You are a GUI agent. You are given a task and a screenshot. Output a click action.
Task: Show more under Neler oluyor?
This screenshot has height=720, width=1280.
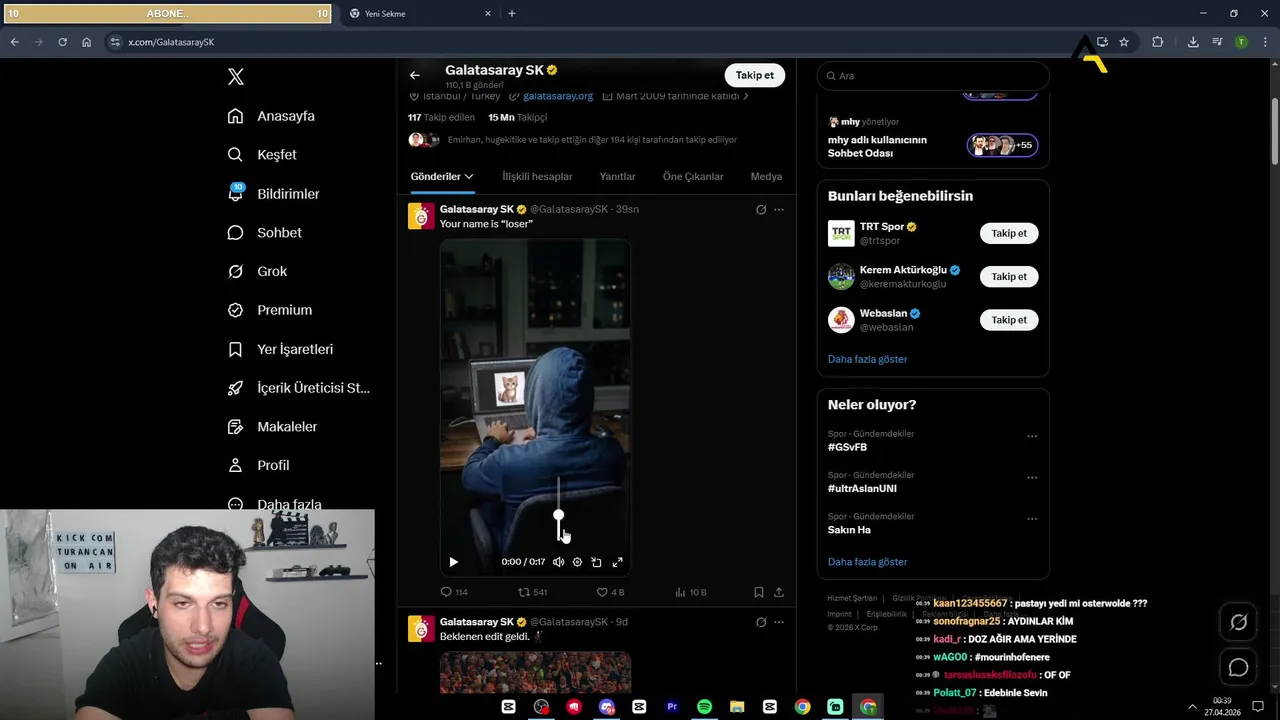[867, 562]
